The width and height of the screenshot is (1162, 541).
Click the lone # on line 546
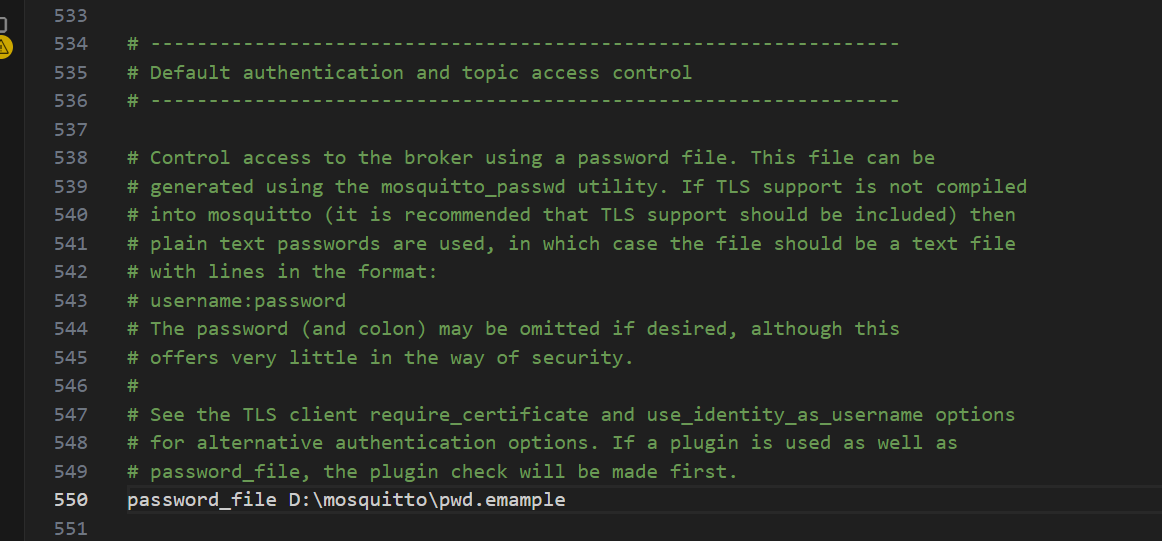[x=132, y=386]
